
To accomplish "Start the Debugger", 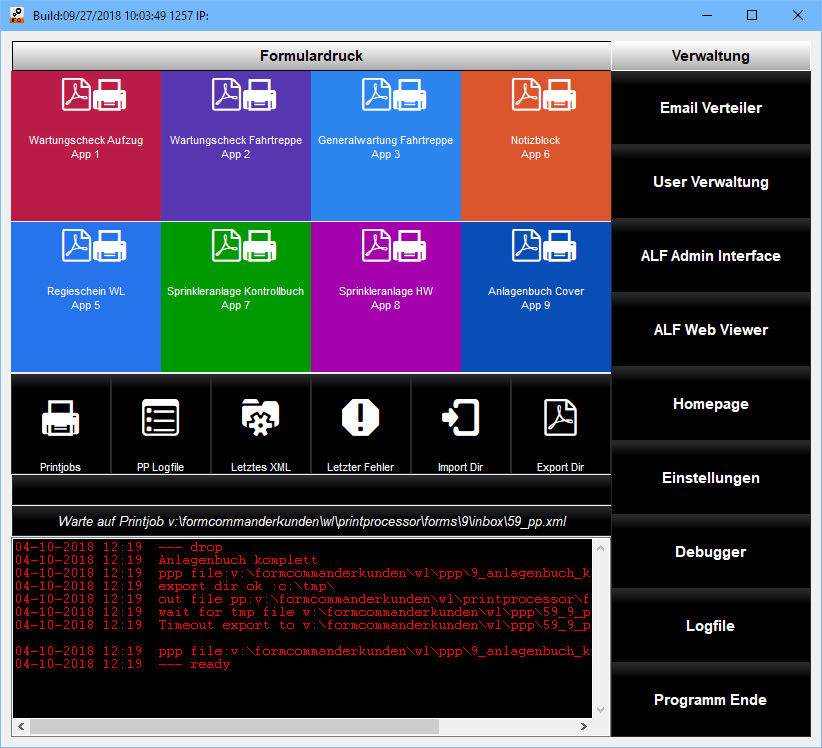I will (711, 552).
